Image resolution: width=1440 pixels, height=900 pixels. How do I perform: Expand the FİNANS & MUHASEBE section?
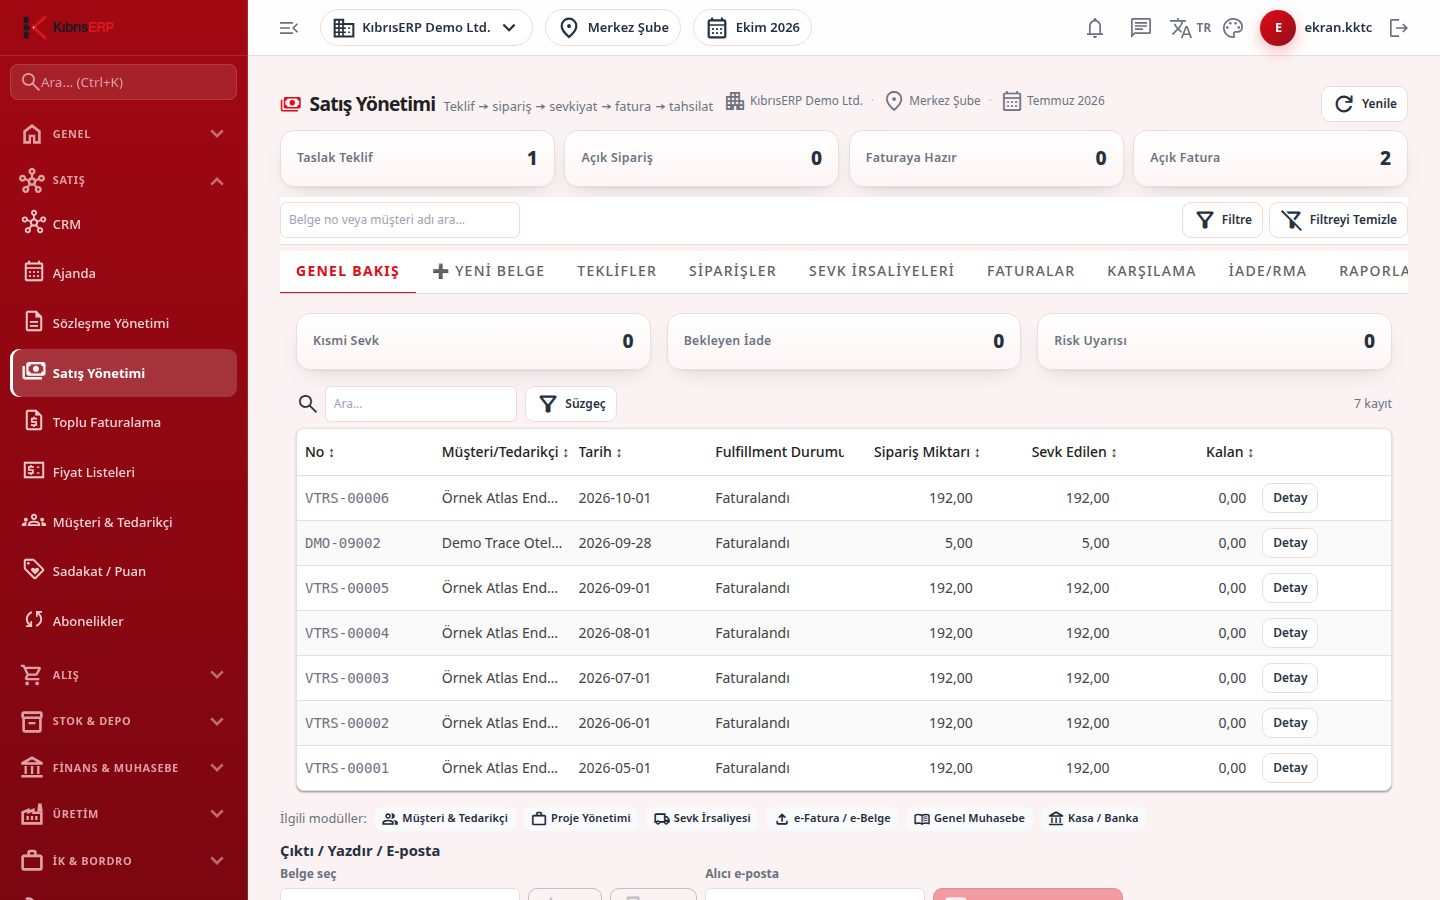pyautogui.click(x=124, y=768)
